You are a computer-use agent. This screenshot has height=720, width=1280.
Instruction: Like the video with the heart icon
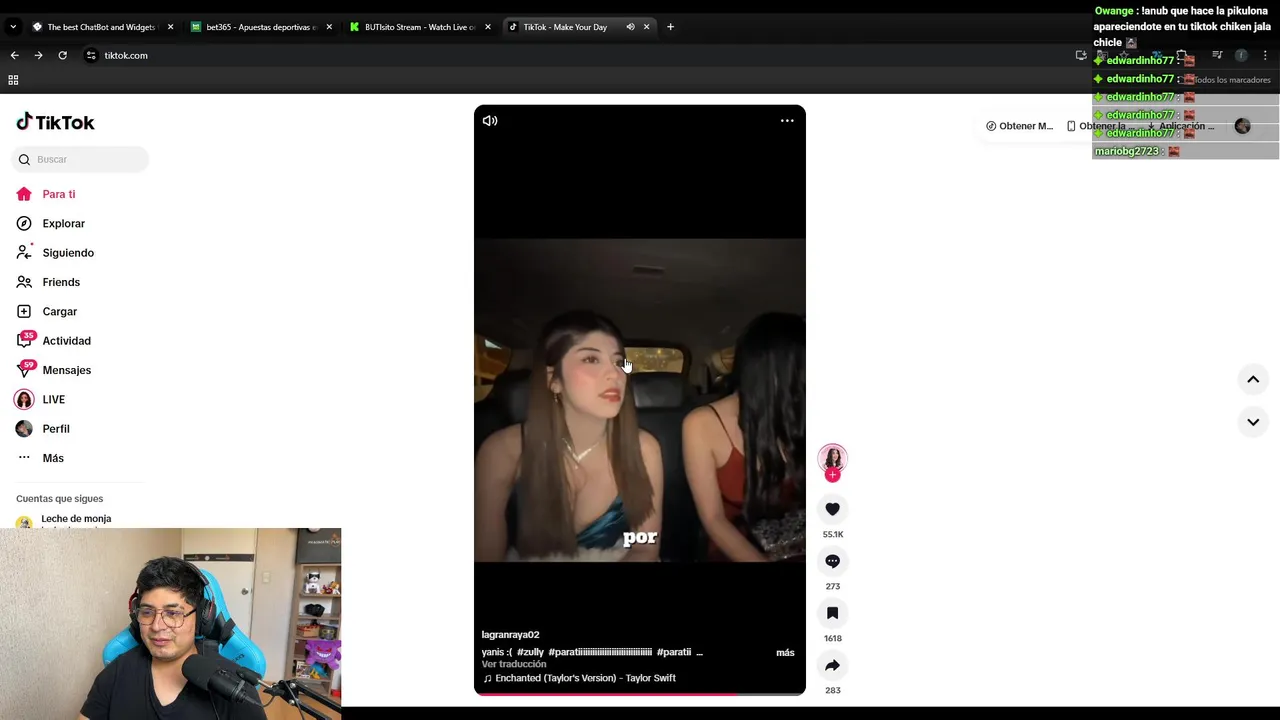[x=832, y=509]
